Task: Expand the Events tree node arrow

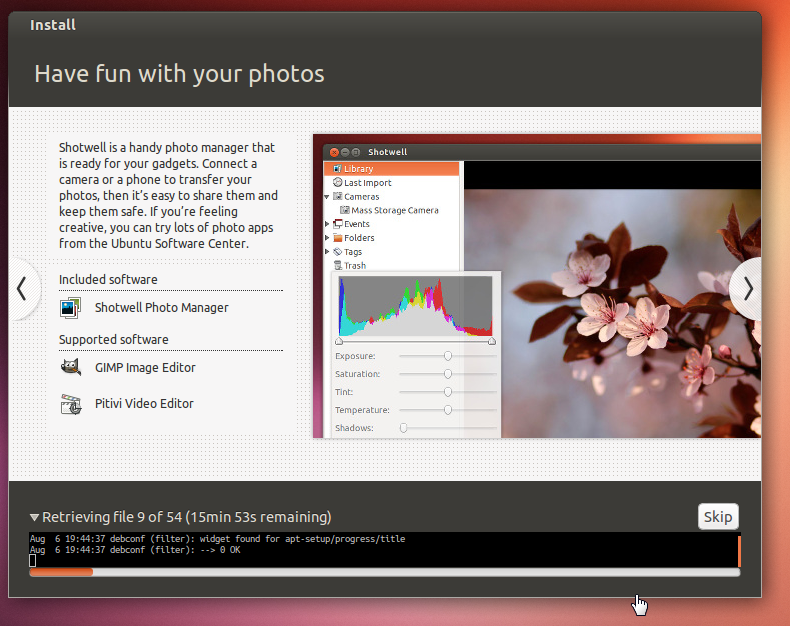Action: click(327, 224)
